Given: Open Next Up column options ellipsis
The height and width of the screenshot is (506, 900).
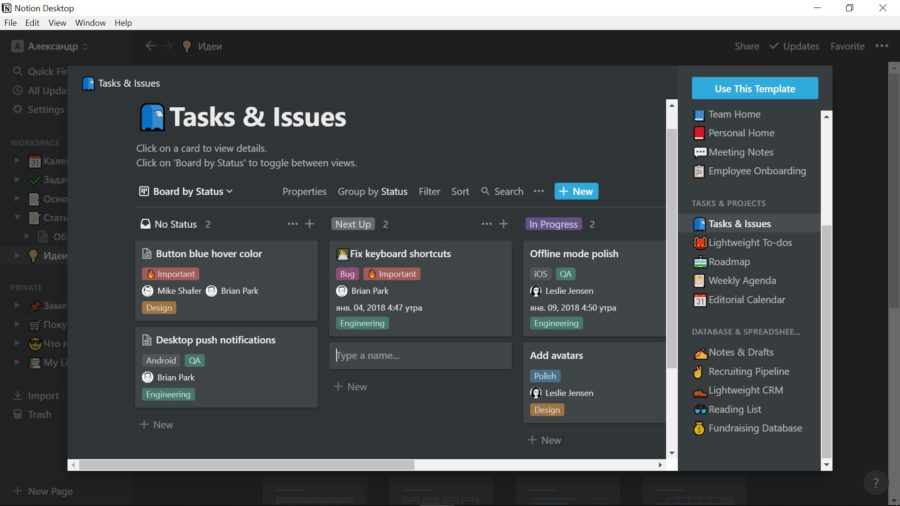Looking at the screenshot, I should pyautogui.click(x=486, y=224).
